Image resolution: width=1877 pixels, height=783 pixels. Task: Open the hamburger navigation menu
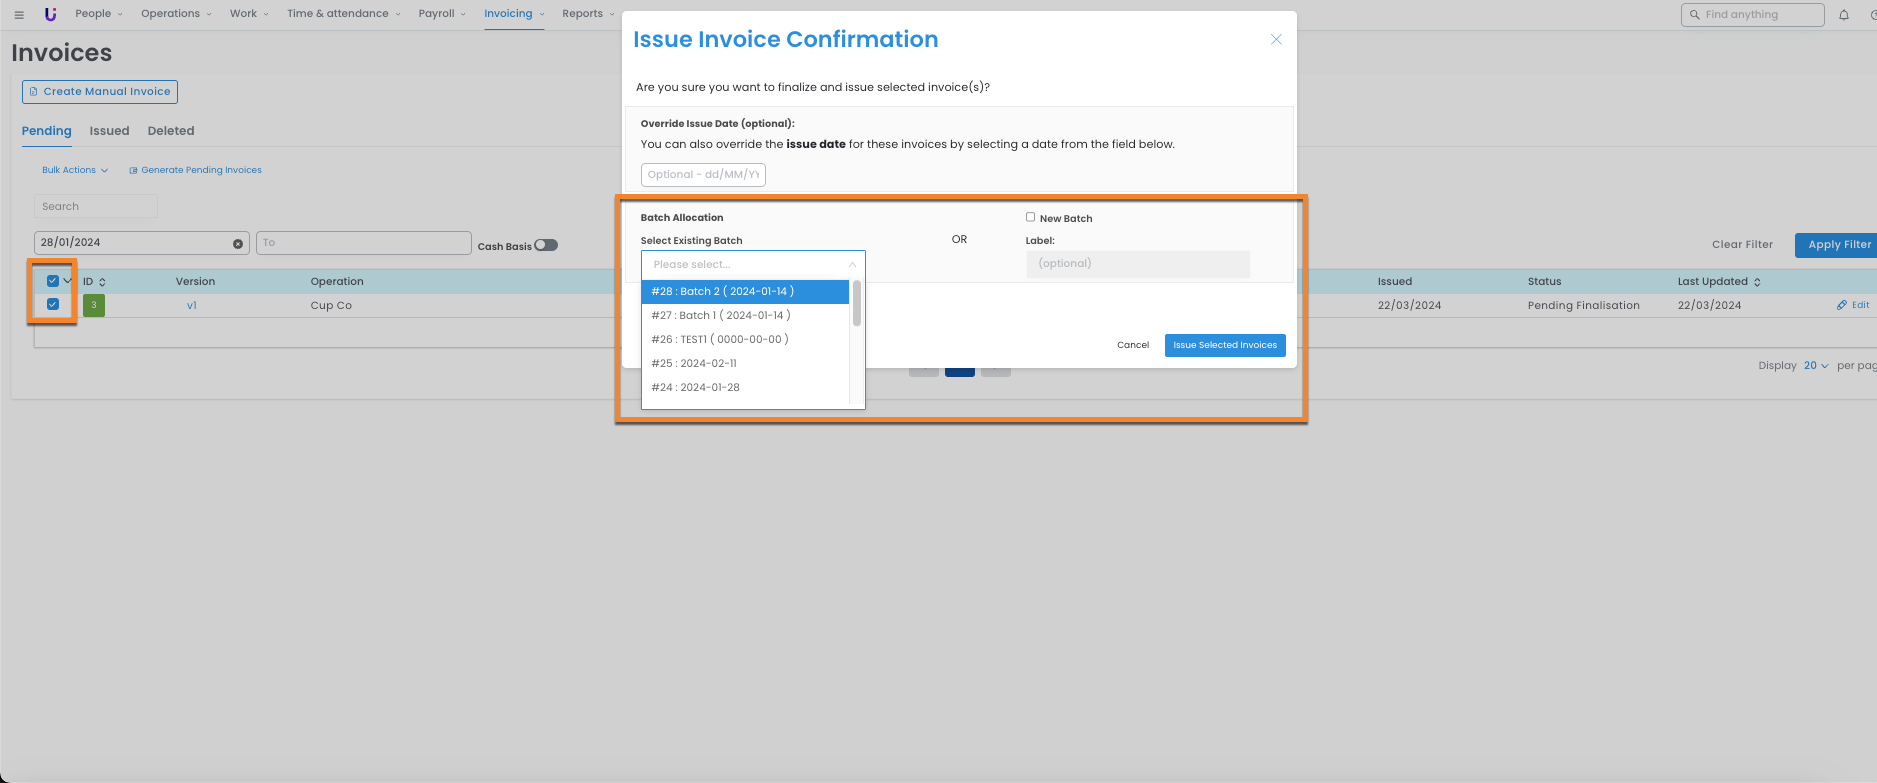click(x=19, y=15)
